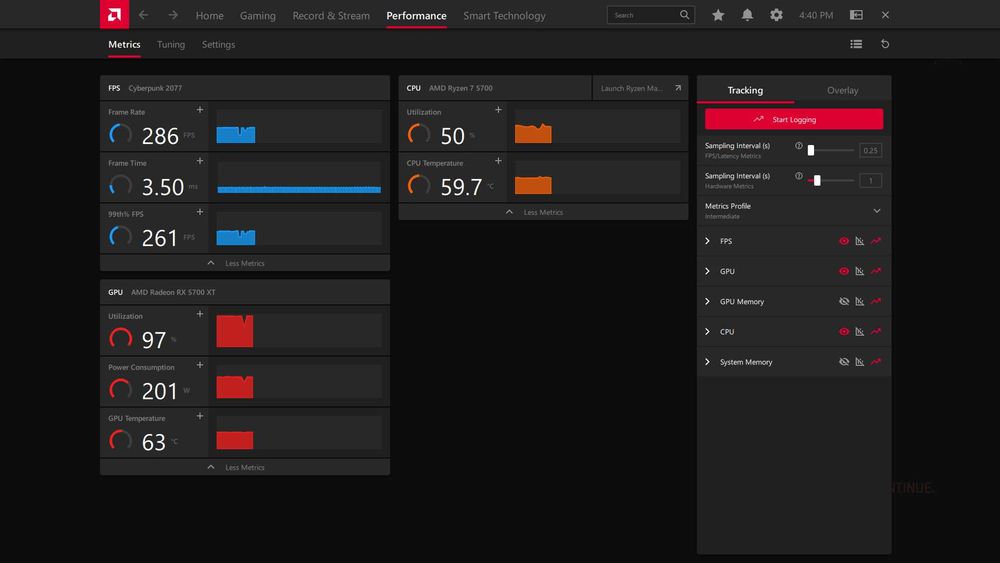
Task: Toggle GPU Memory row logging trend icon
Action: click(876, 302)
